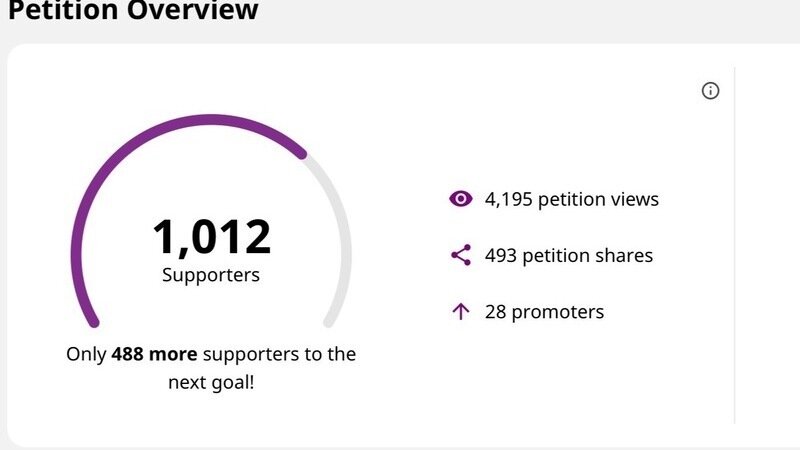Click the Petition Overview heading
This screenshot has width=800, height=450.
132,12
